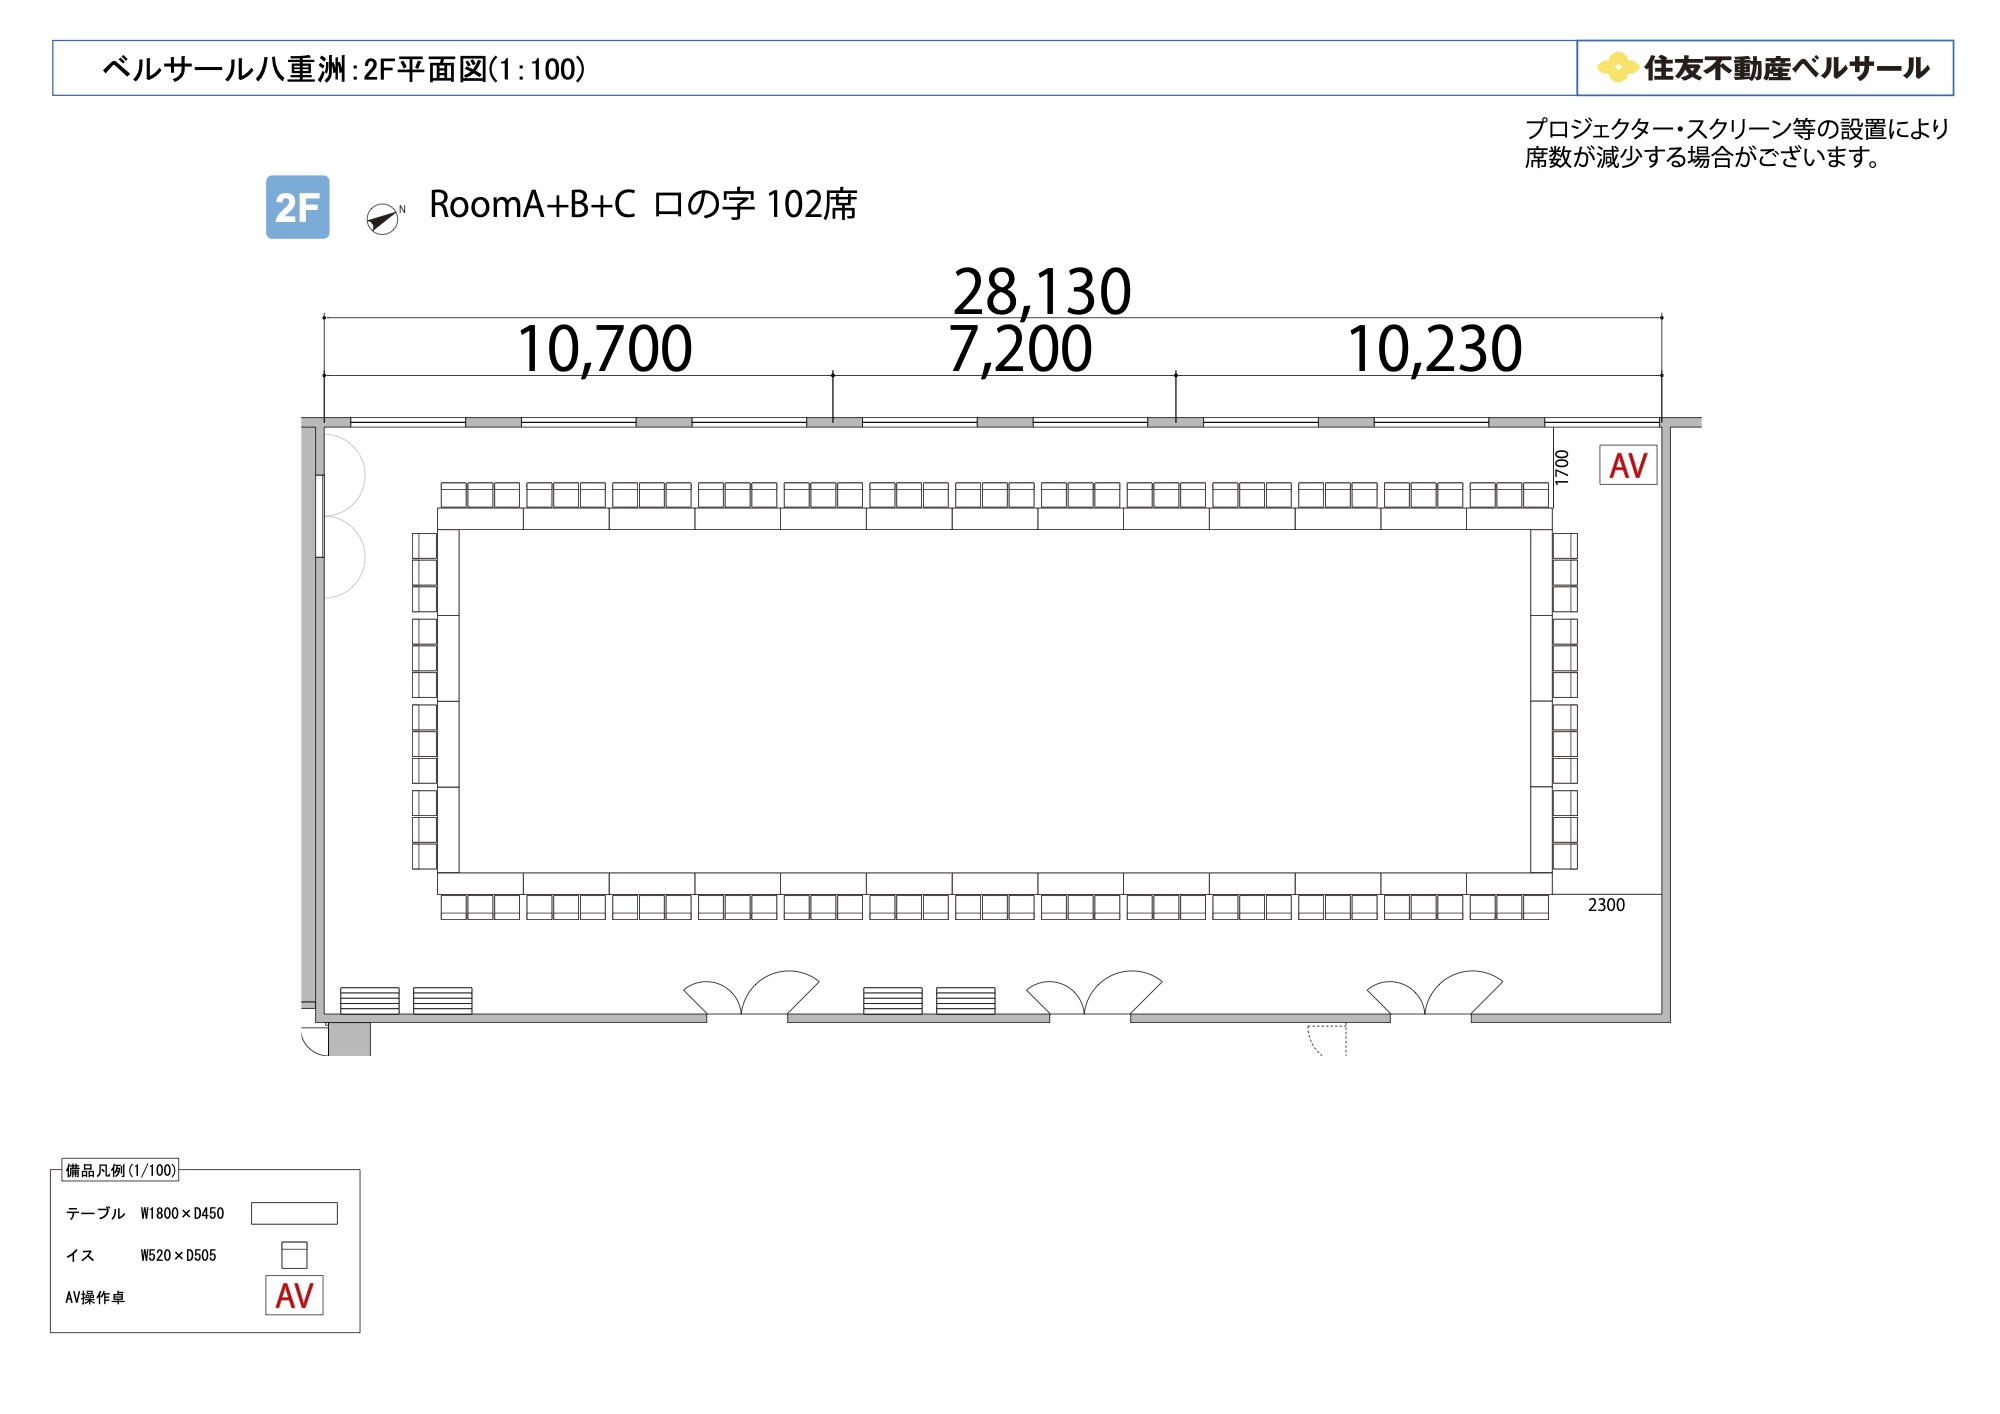
Task: Click the leftmost stacked table pile, bottom-left corner
Action: [x=370, y=1000]
